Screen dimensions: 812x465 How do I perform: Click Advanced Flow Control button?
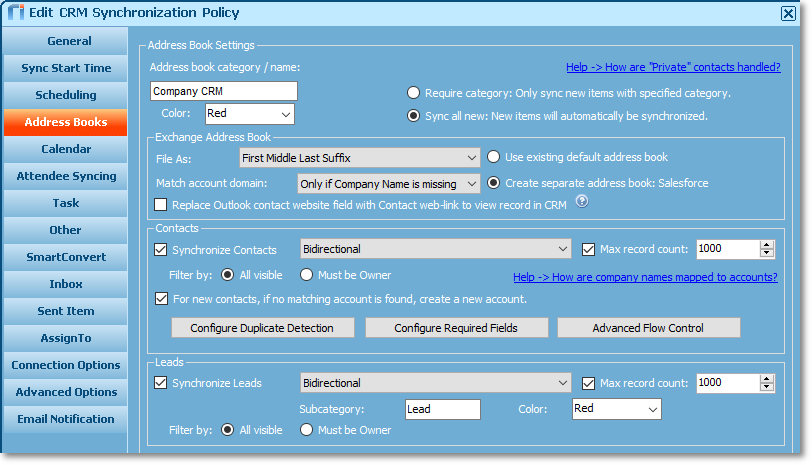point(648,328)
